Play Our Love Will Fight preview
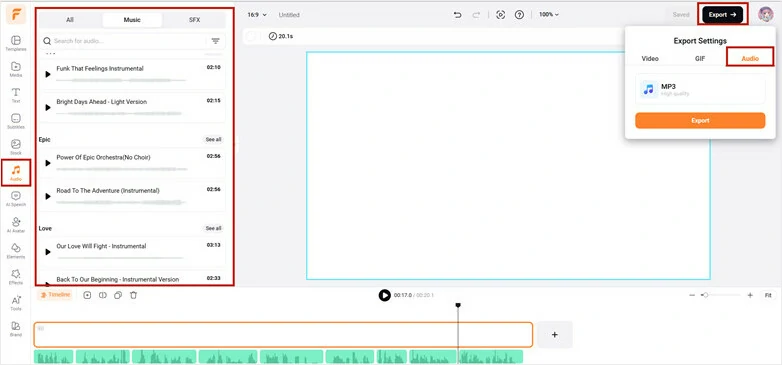Viewport: 782px width, 365px height. coord(48,252)
